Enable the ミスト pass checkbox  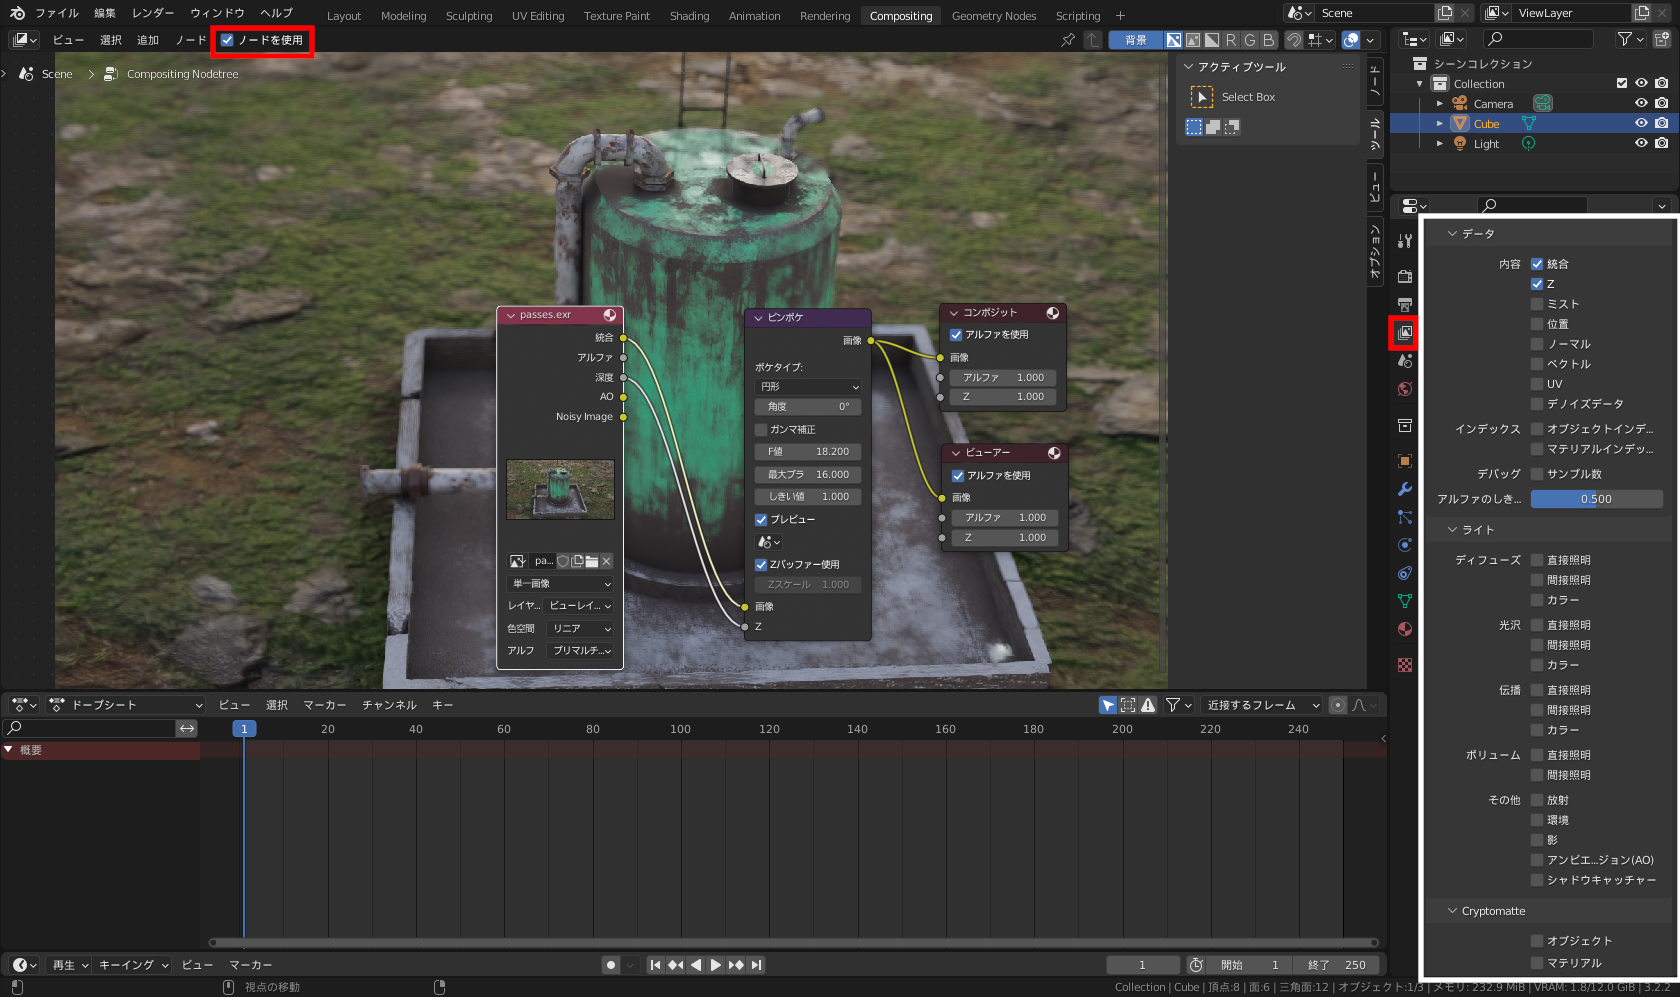(x=1537, y=304)
